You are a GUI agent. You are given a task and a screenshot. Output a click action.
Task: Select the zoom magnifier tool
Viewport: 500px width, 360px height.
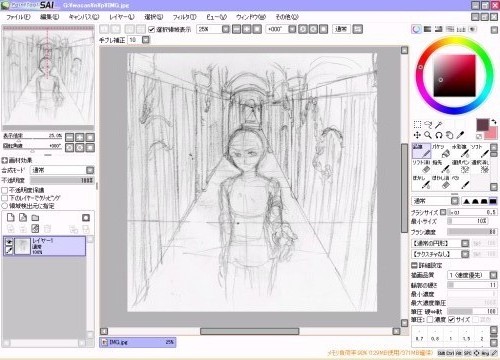(x=428, y=135)
